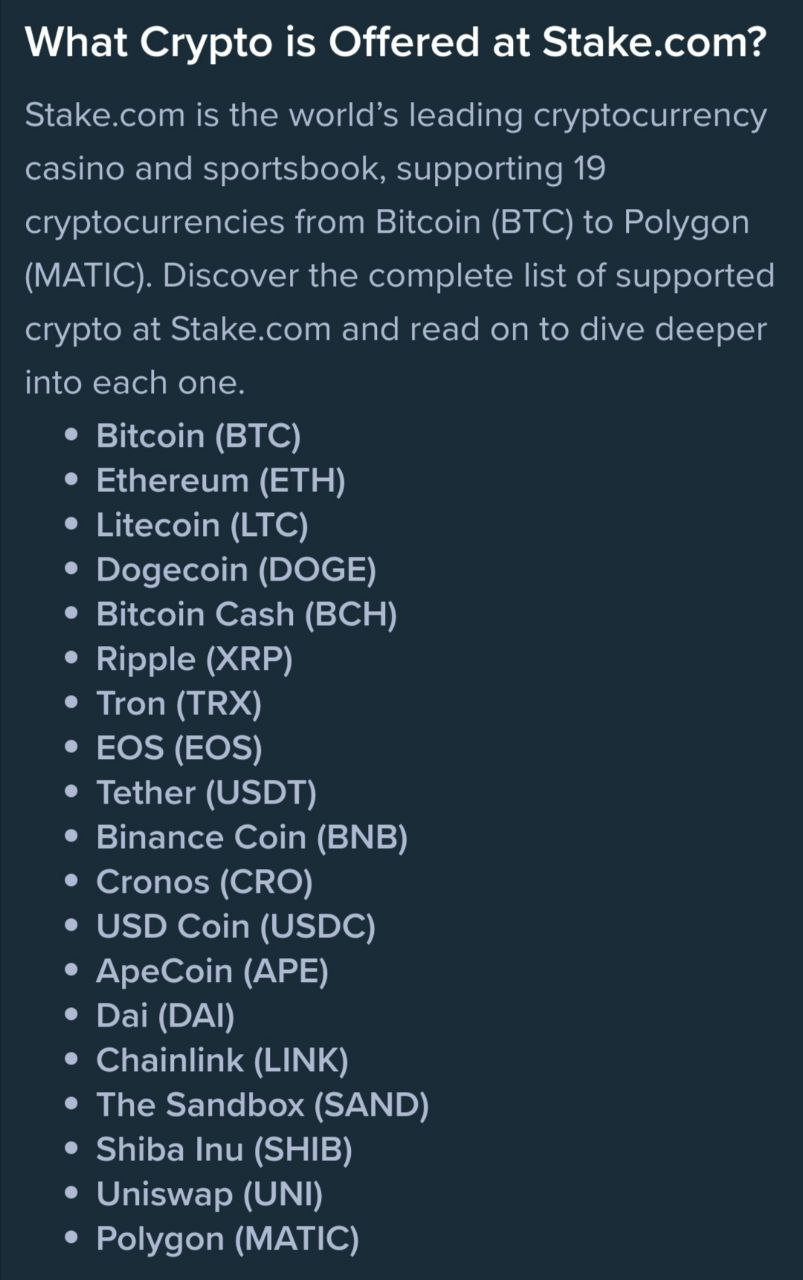Image resolution: width=803 pixels, height=1280 pixels.
Task: Select Cronos (CRO) from the list
Action: tap(204, 882)
